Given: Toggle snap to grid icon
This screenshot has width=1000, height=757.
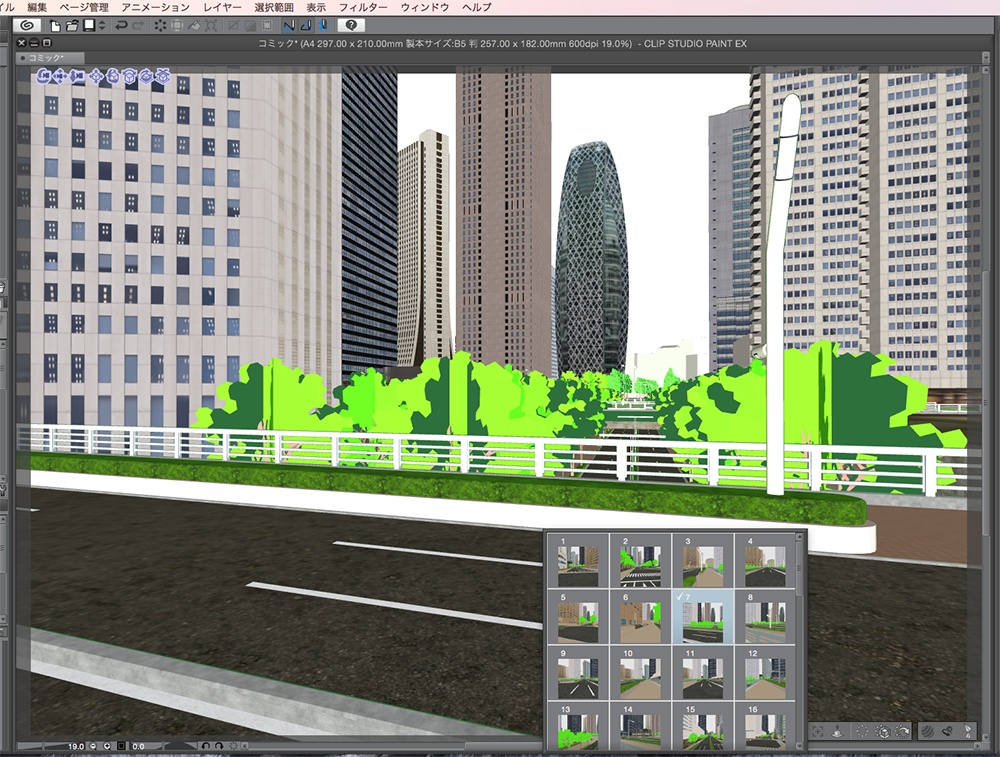Looking at the screenshot, I should click(x=323, y=26).
